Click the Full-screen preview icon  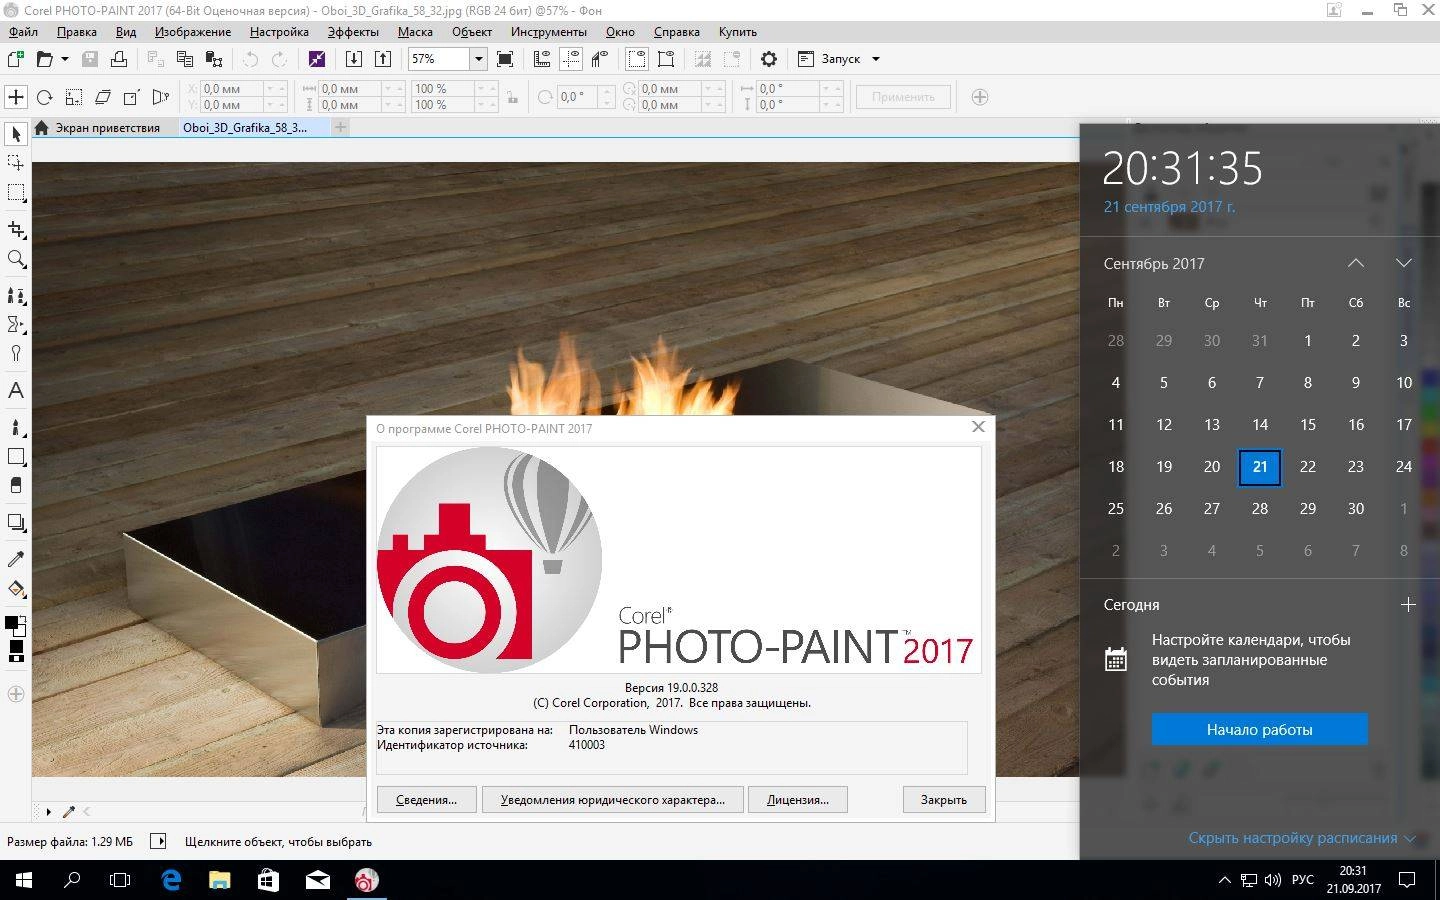(x=505, y=59)
